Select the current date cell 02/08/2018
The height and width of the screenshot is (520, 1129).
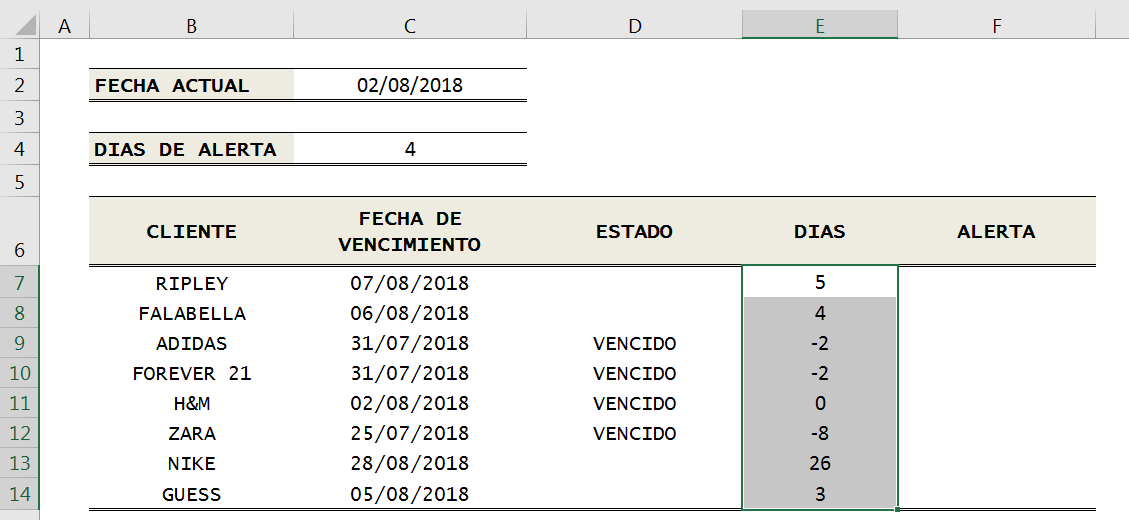click(x=410, y=85)
